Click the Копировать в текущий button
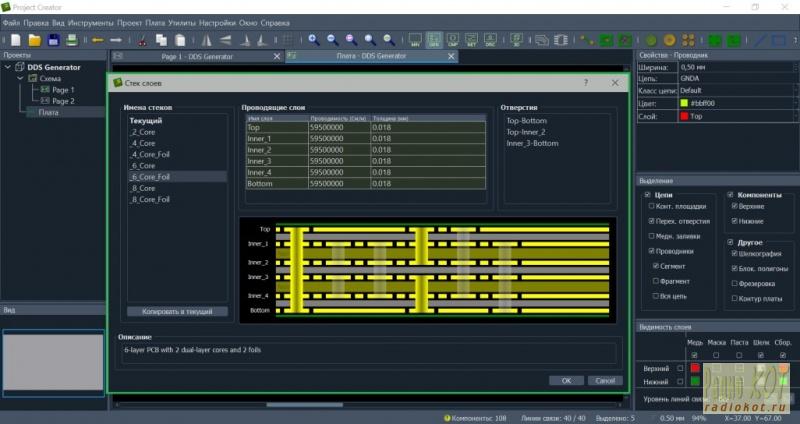This screenshot has width=800, height=424. (x=177, y=312)
